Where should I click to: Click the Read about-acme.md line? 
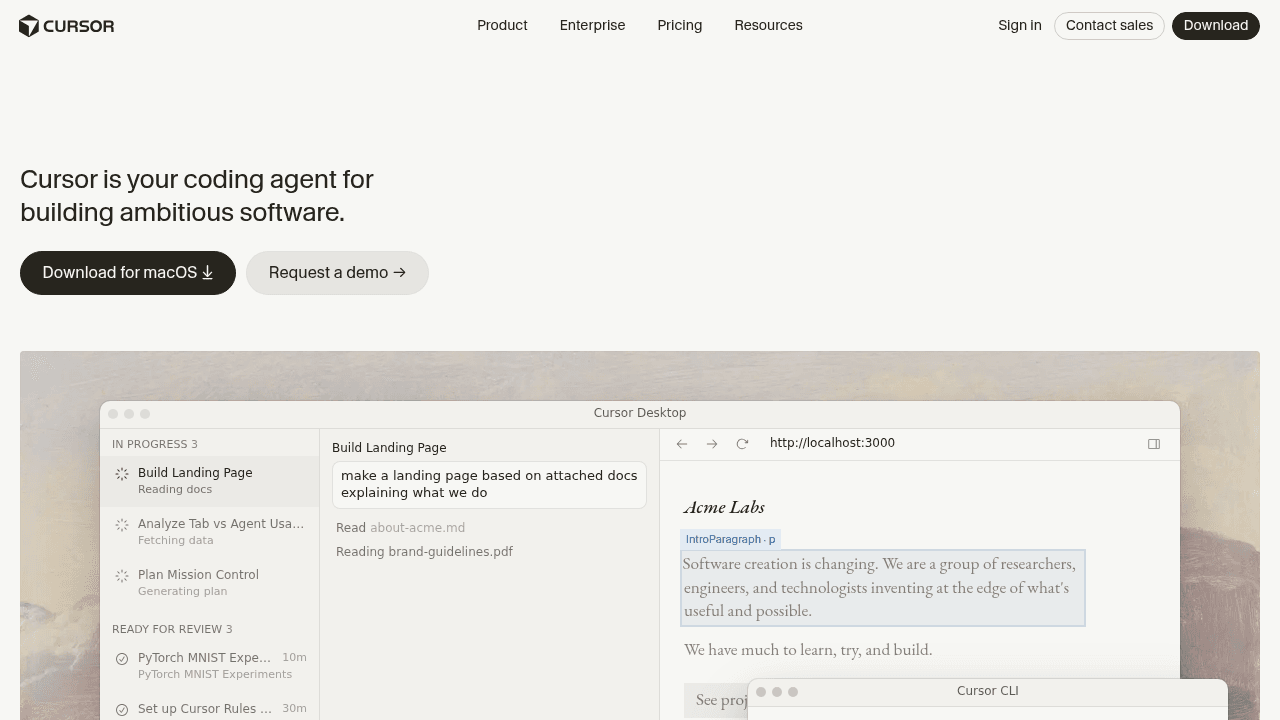click(x=400, y=528)
